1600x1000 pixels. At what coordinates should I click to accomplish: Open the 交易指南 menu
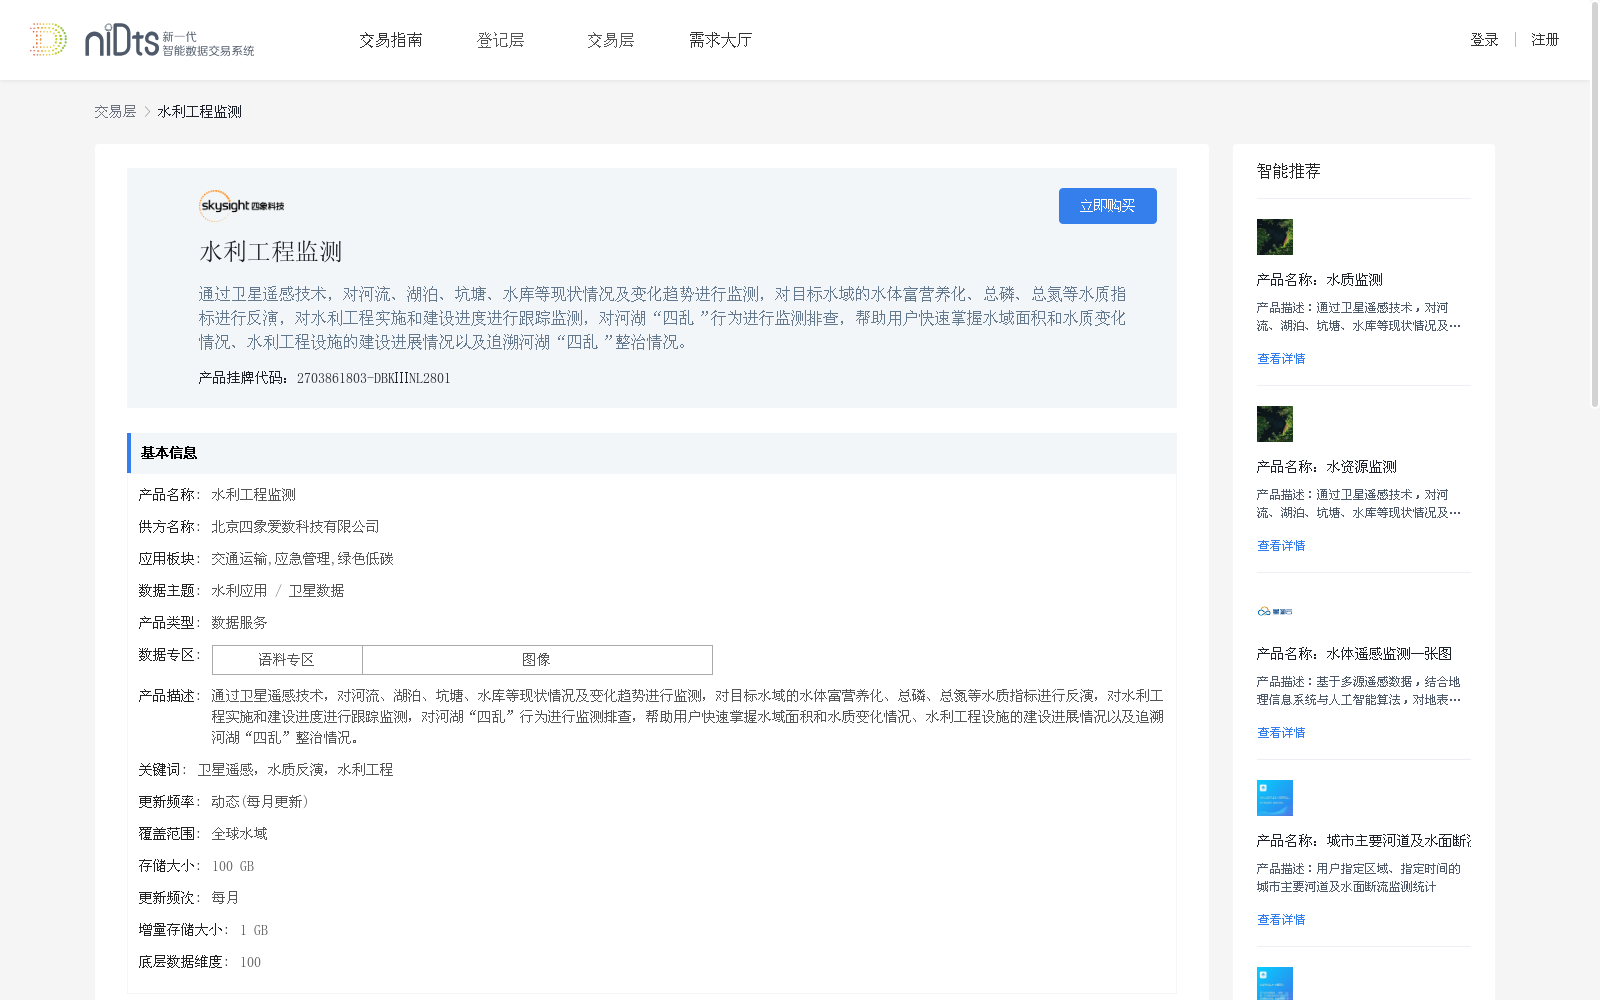click(x=391, y=40)
